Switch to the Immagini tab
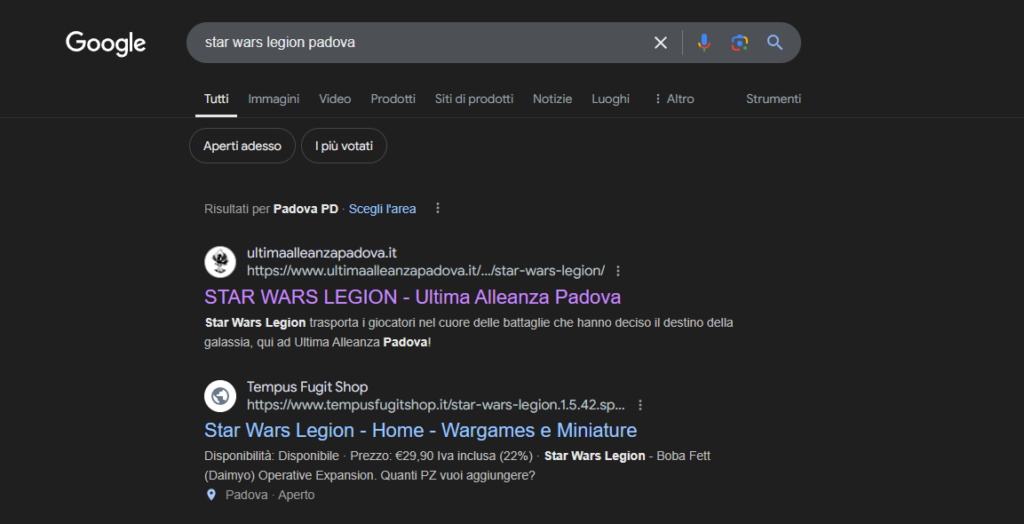1024x524 pixels. pos(274,99)
